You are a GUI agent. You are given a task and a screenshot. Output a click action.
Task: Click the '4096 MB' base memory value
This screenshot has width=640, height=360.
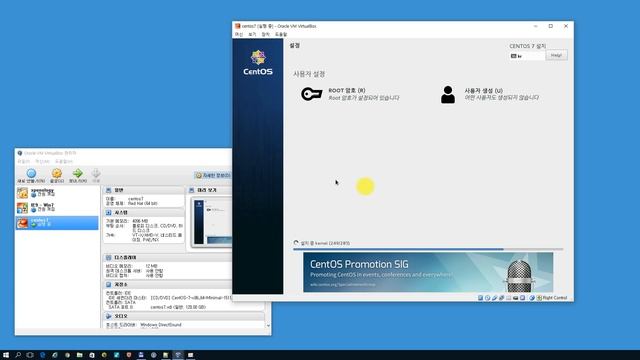(140, 221)
